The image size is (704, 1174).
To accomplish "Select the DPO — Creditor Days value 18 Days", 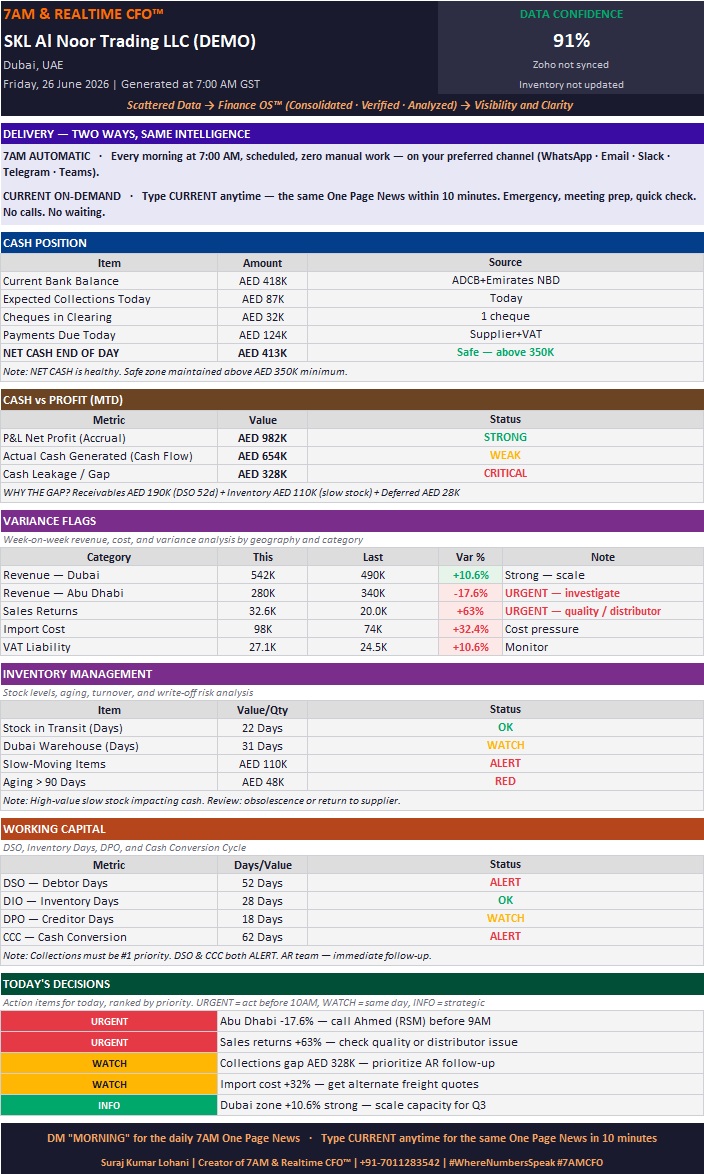I will coord(262,919).
